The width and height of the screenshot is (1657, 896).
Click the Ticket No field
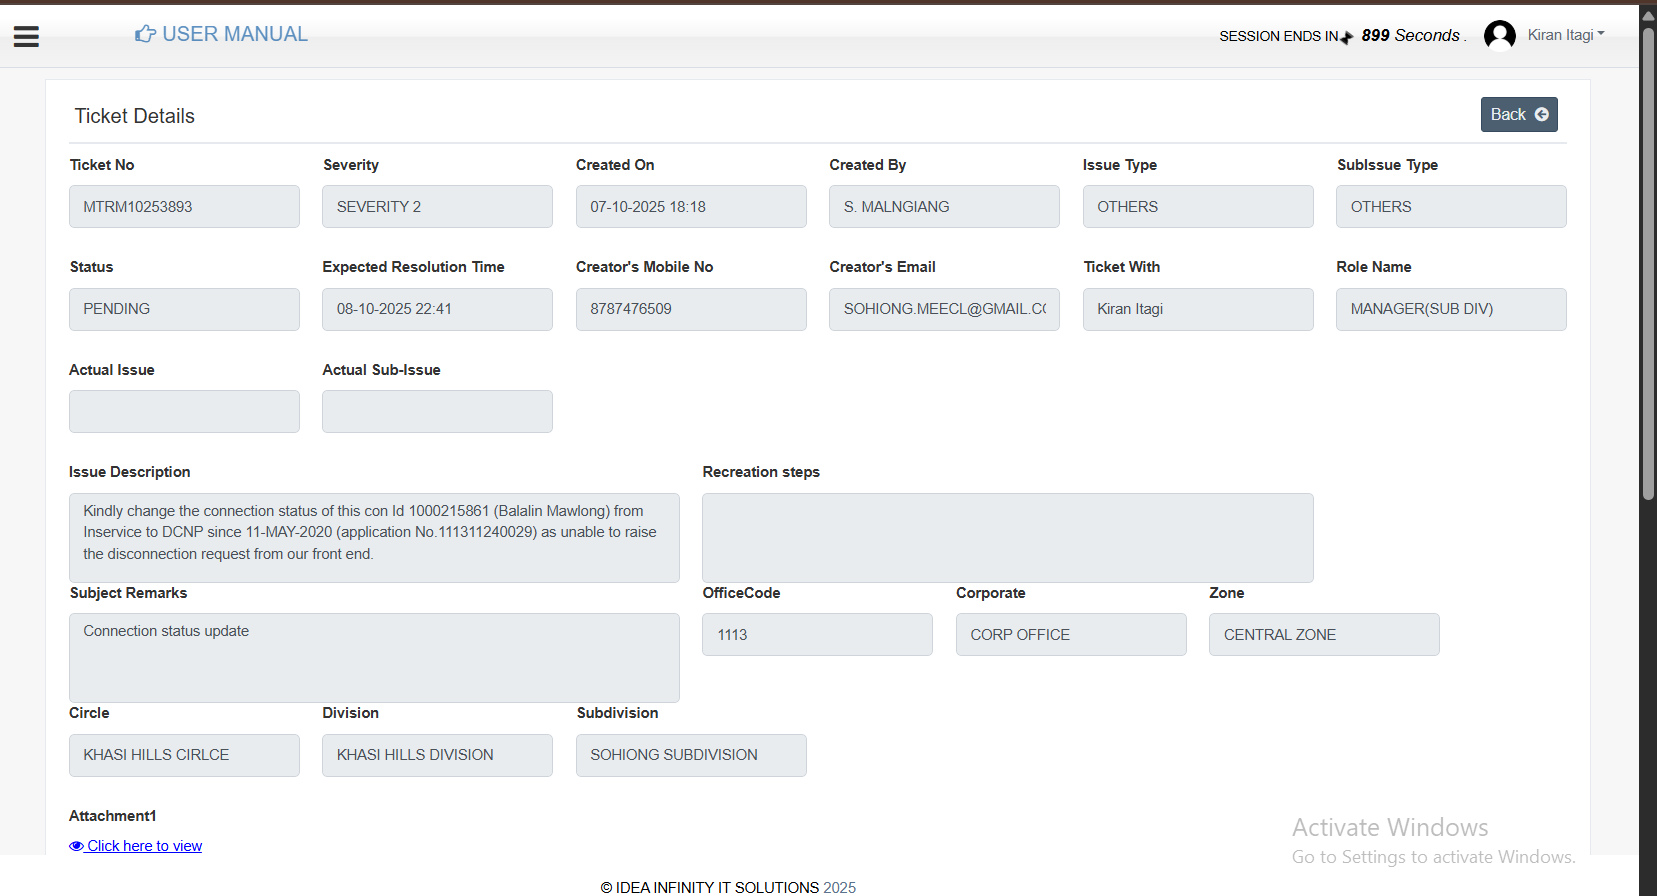pos(184,207)
